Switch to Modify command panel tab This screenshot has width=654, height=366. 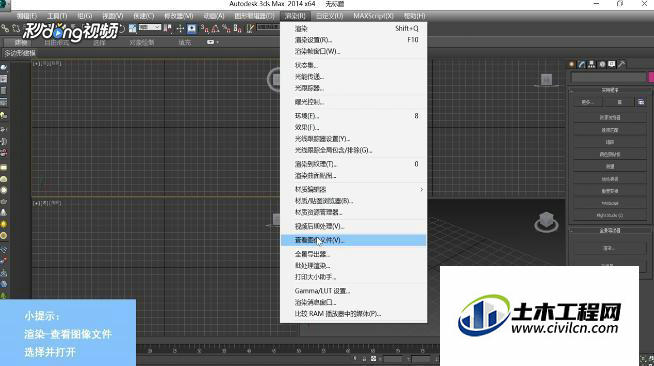582,64
